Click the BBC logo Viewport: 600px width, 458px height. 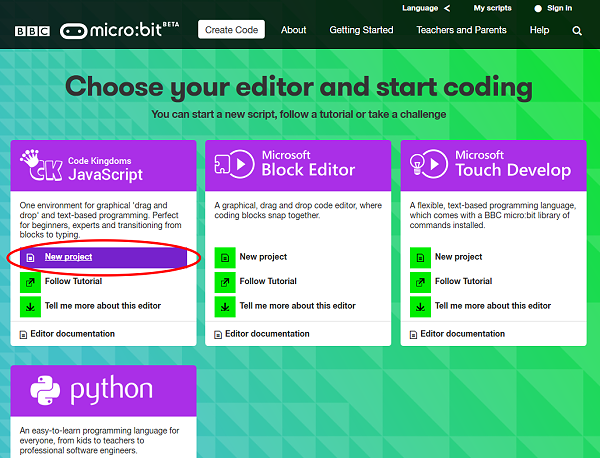[x=32, y=31]
